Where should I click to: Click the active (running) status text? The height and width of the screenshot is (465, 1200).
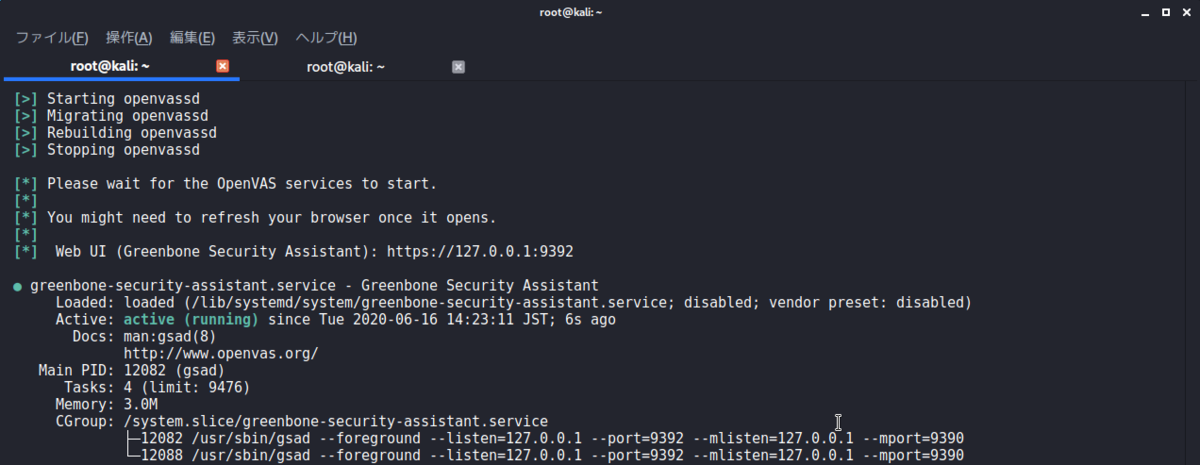pos(191,319)
